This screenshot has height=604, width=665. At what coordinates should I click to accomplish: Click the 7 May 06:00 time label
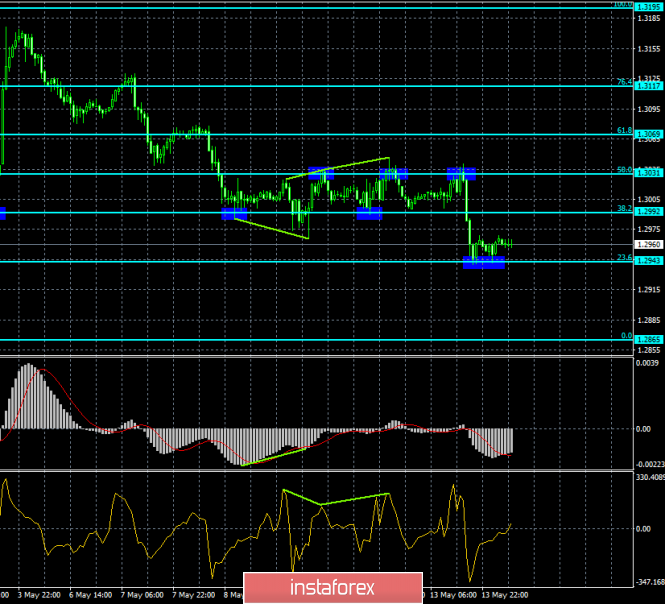[142, 595]
